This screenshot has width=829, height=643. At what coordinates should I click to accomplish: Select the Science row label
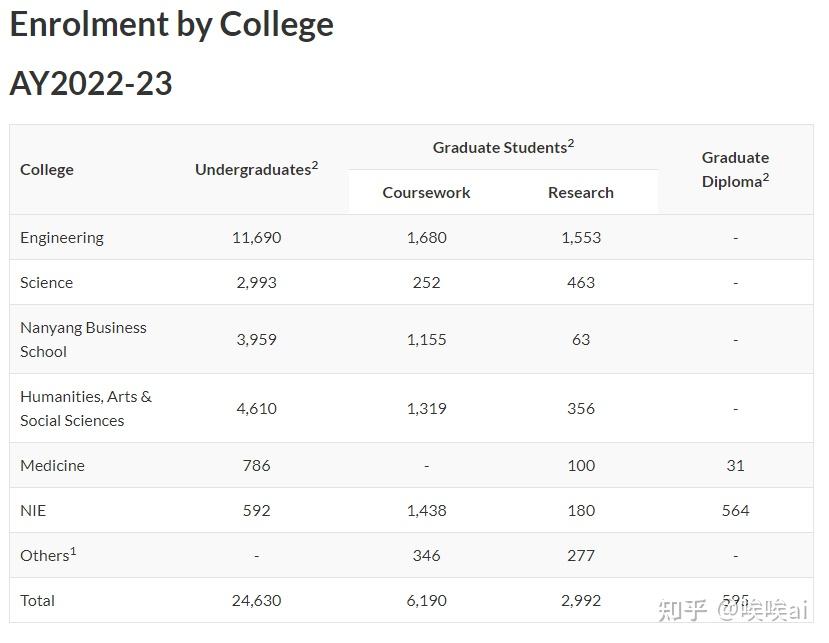[x=47, y=283]
